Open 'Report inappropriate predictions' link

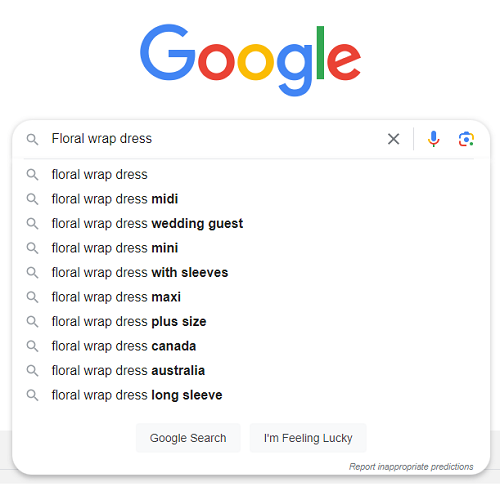pyautogui.click(x=411, y=466)
